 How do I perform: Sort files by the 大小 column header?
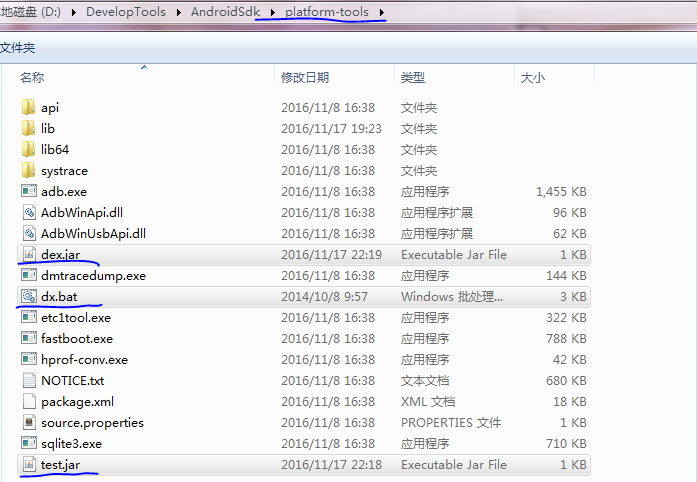tap(533, 77)
